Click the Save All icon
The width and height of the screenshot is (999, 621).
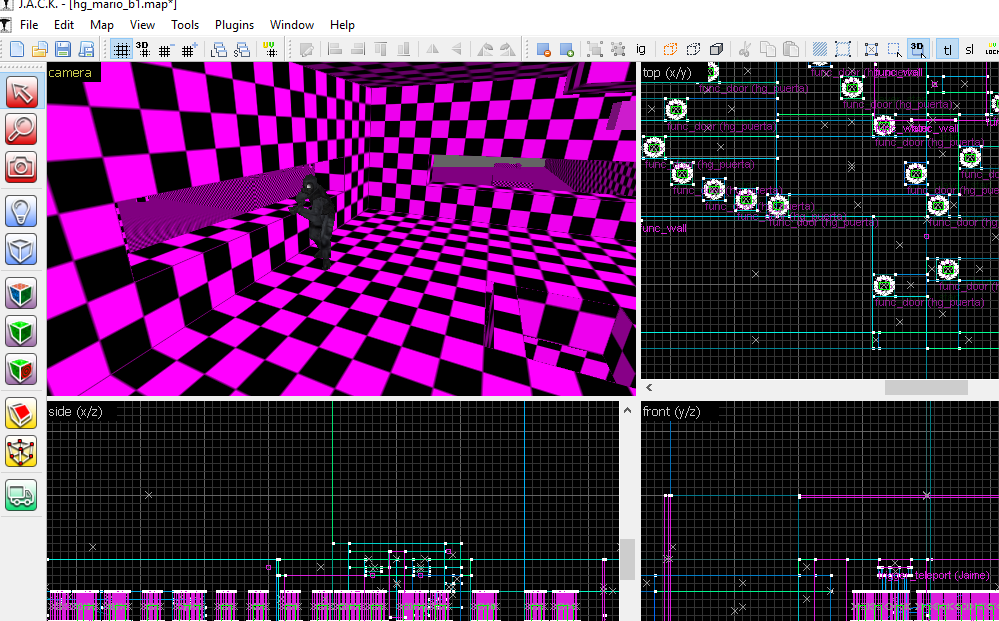[x=86, y=49]
